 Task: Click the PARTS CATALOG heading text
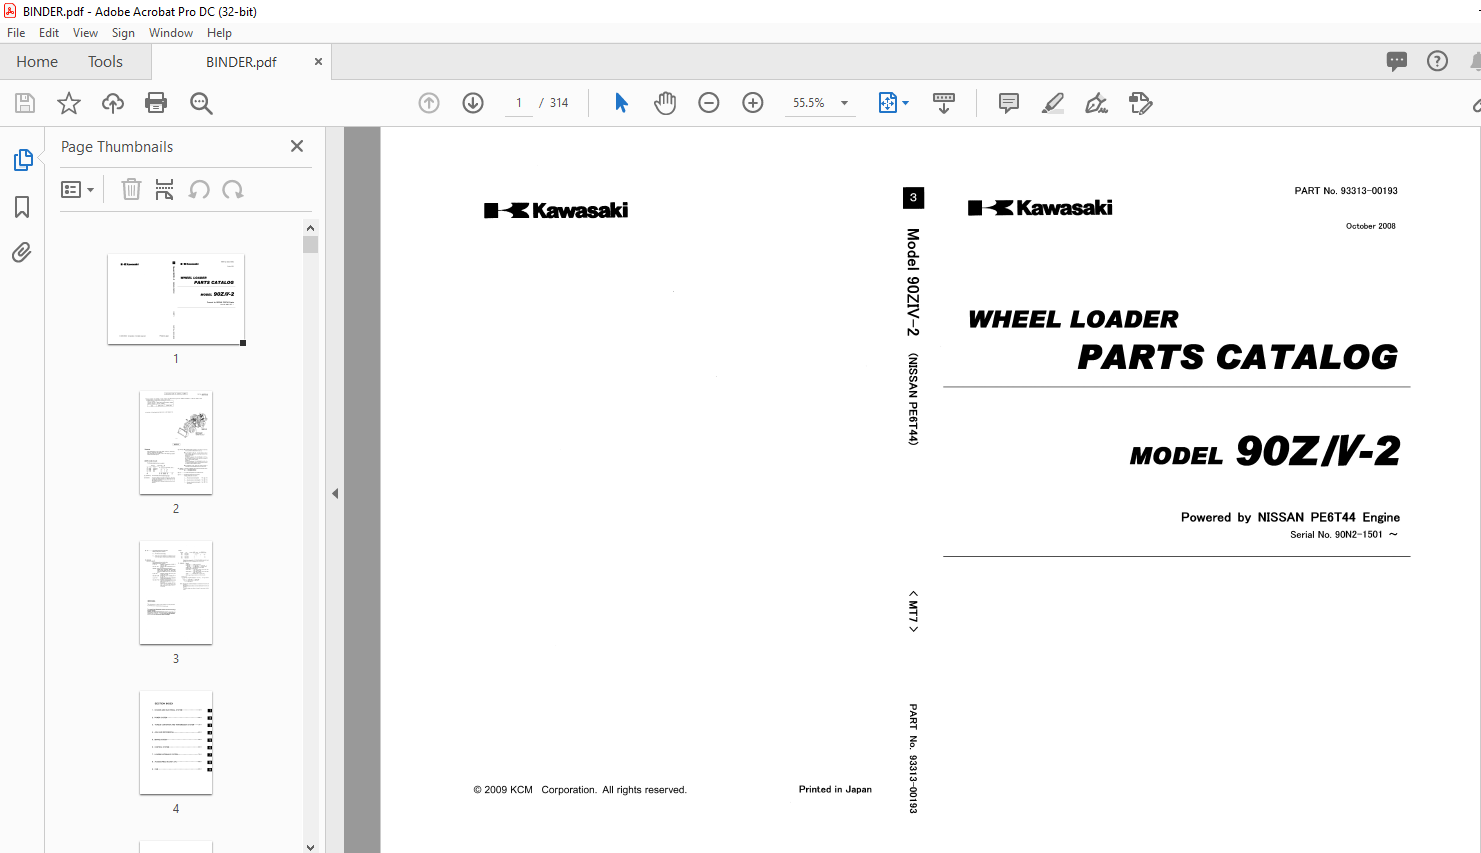pyautogui.click(x=1238, y=357)
